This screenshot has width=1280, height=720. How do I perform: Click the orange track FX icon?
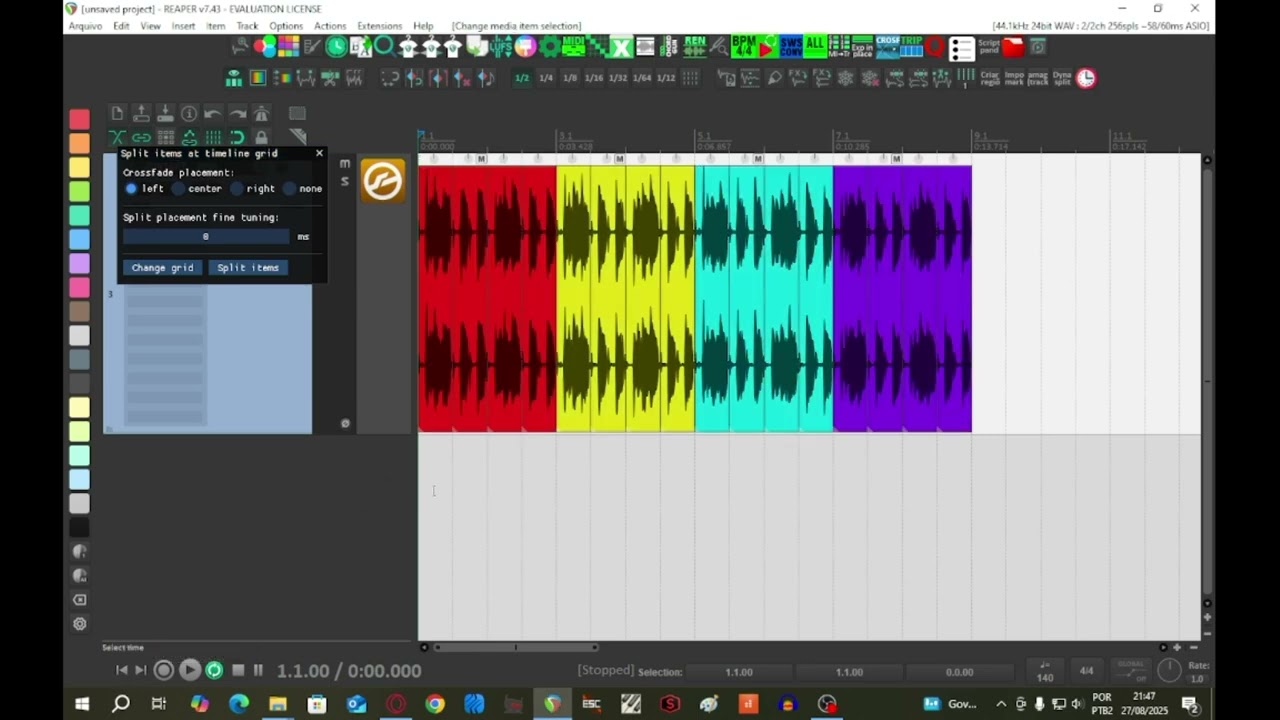pos(382,180)
